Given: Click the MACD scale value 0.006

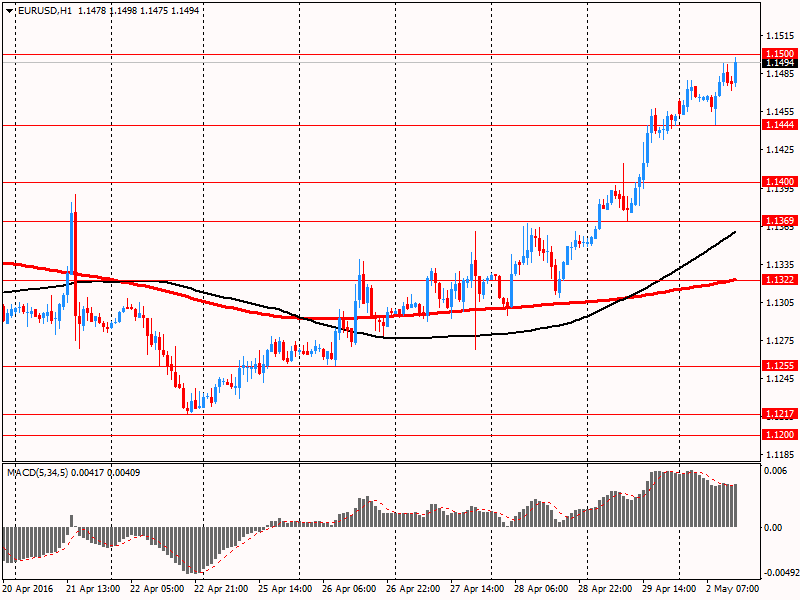Looking at the screenshot, I should (x=776, y=470).
